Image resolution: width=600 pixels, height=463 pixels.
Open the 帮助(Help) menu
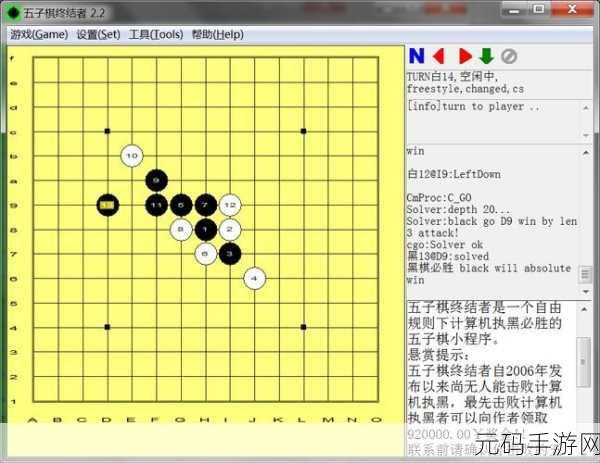[x=218, y=34]
